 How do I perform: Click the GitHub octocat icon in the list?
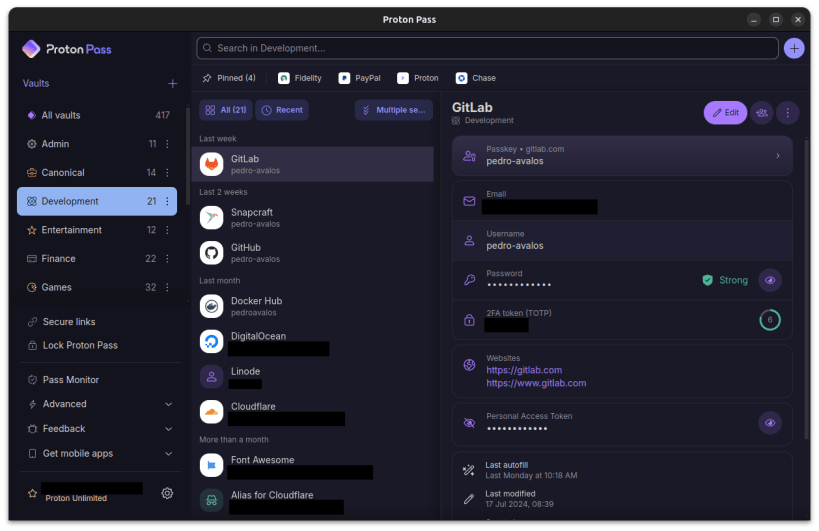(x=212, y=253)
